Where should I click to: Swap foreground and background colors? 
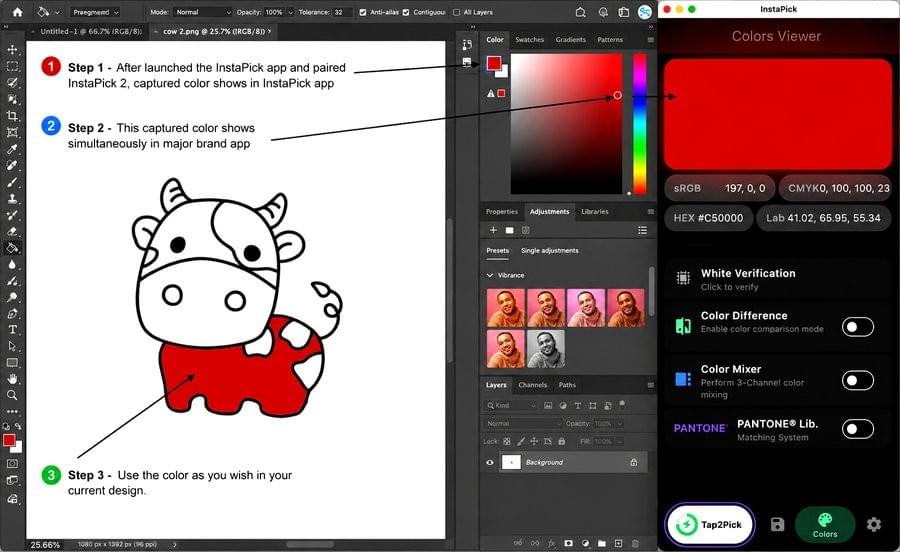pos(18,426)
